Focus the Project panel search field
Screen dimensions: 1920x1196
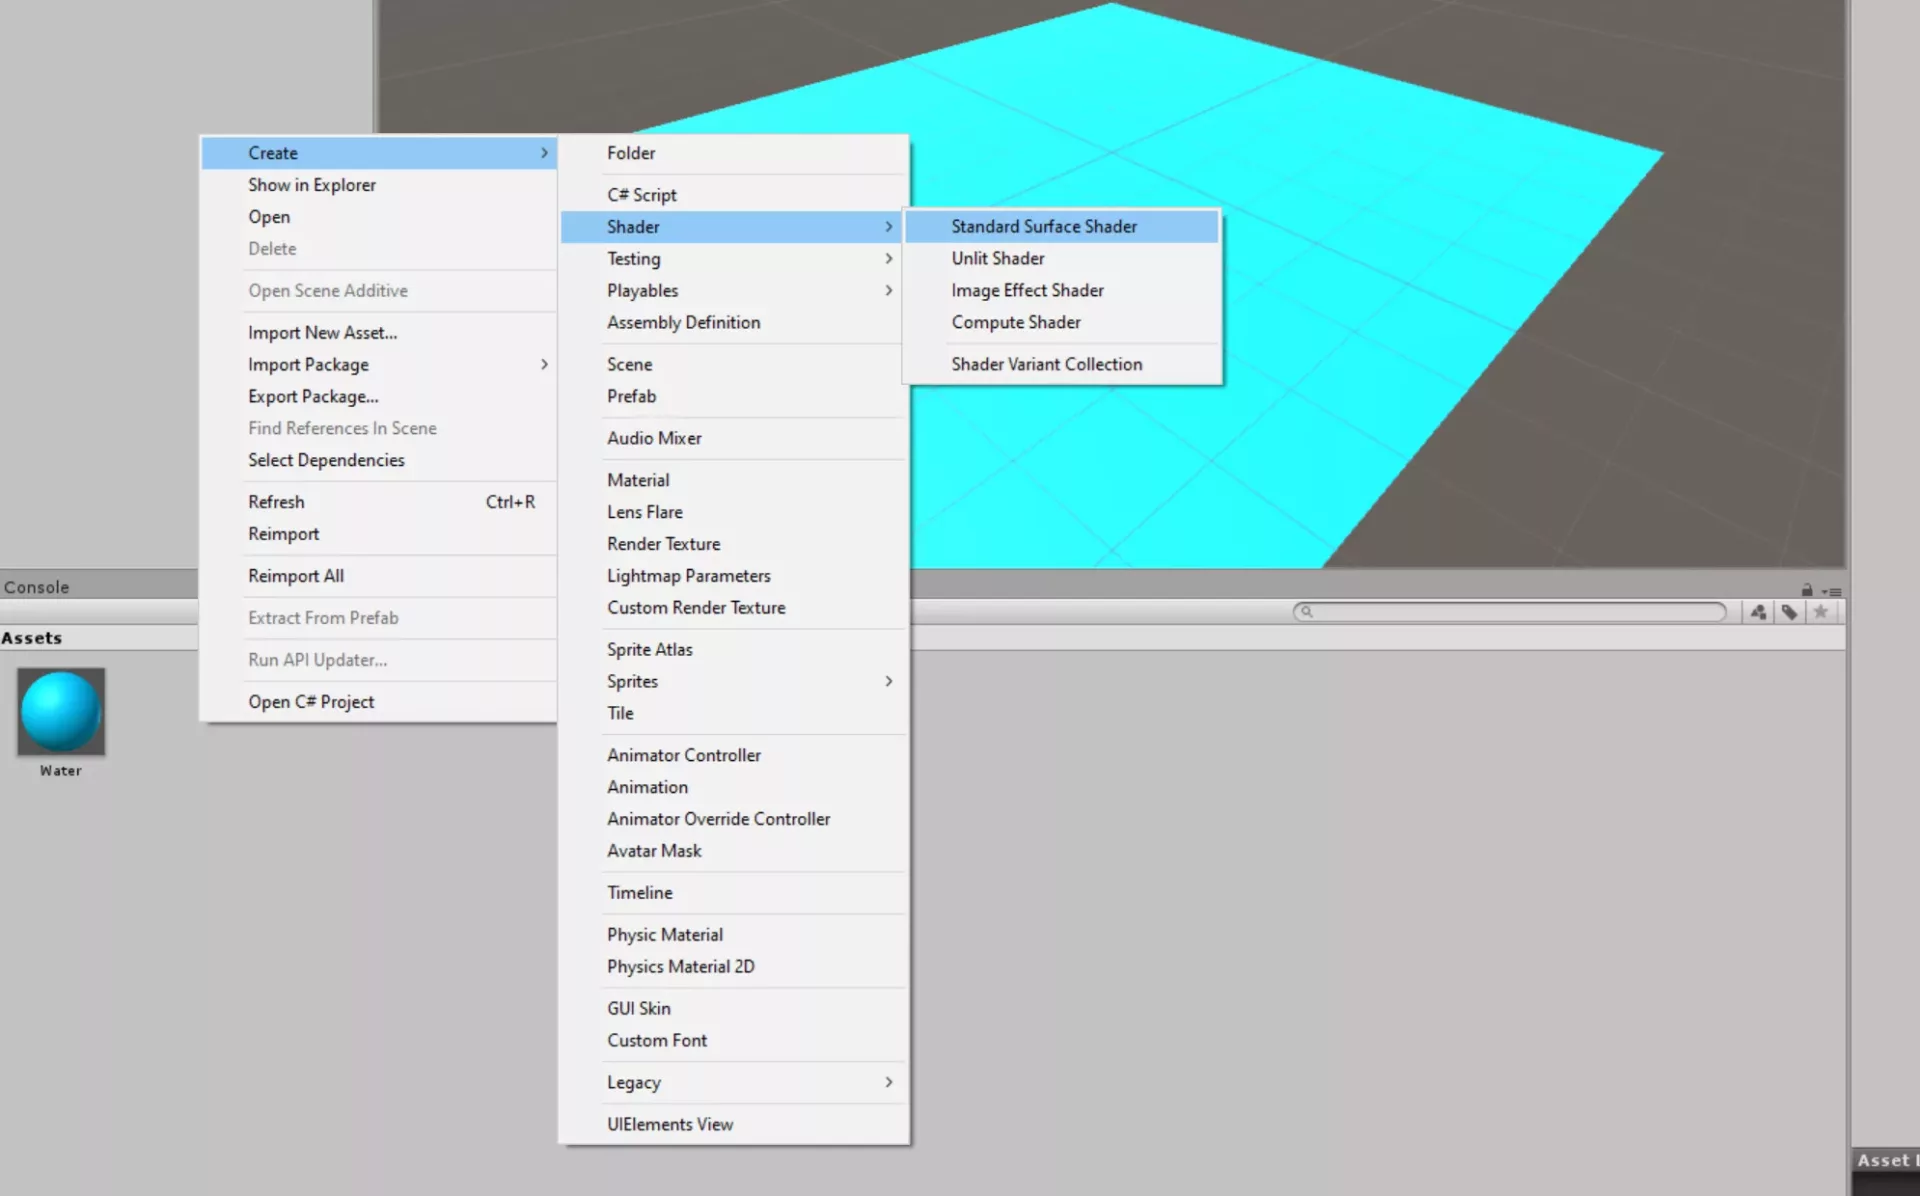point(1510,611)
